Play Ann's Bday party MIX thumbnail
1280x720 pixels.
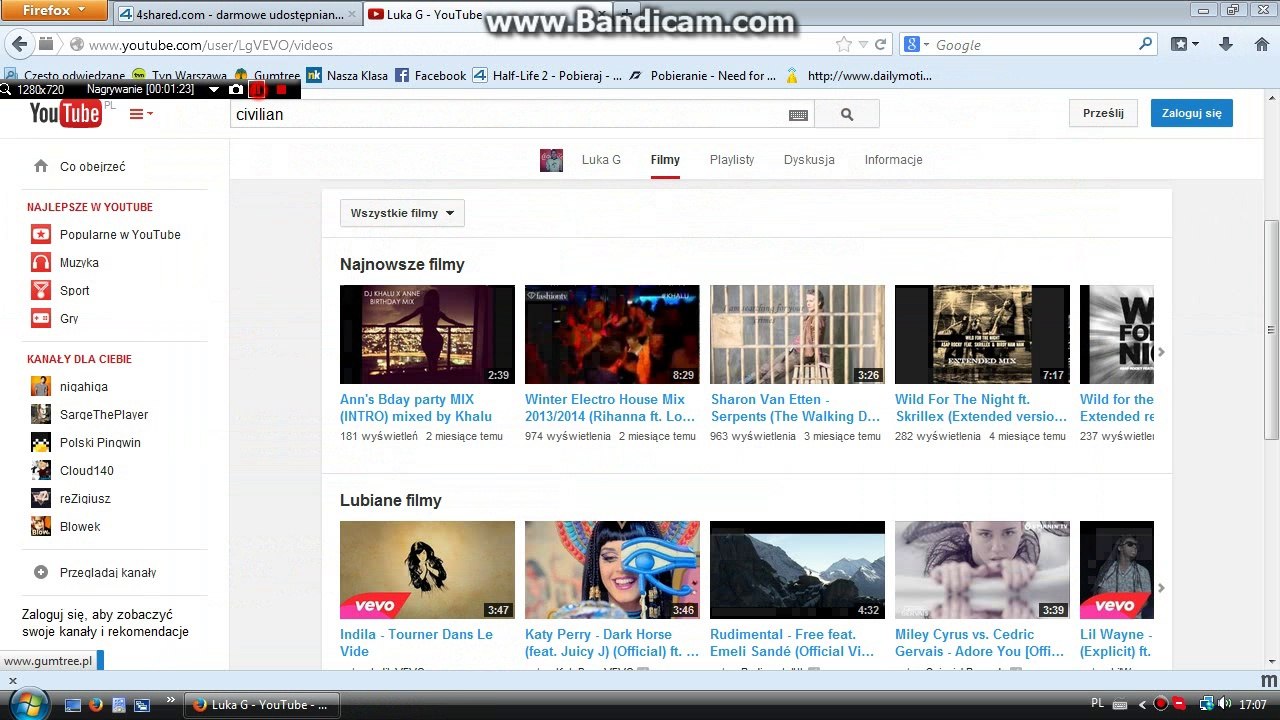[x=427, y=334]
